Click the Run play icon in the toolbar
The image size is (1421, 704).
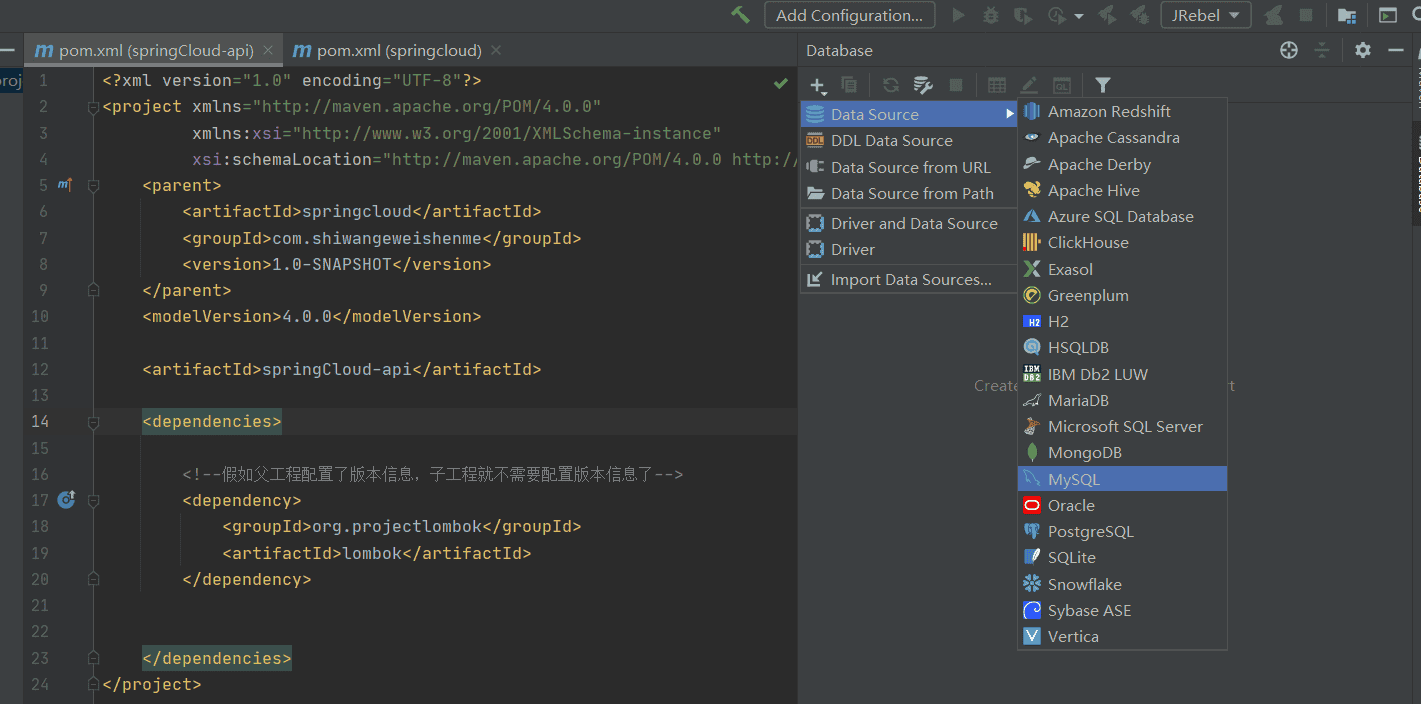[959, 15]
